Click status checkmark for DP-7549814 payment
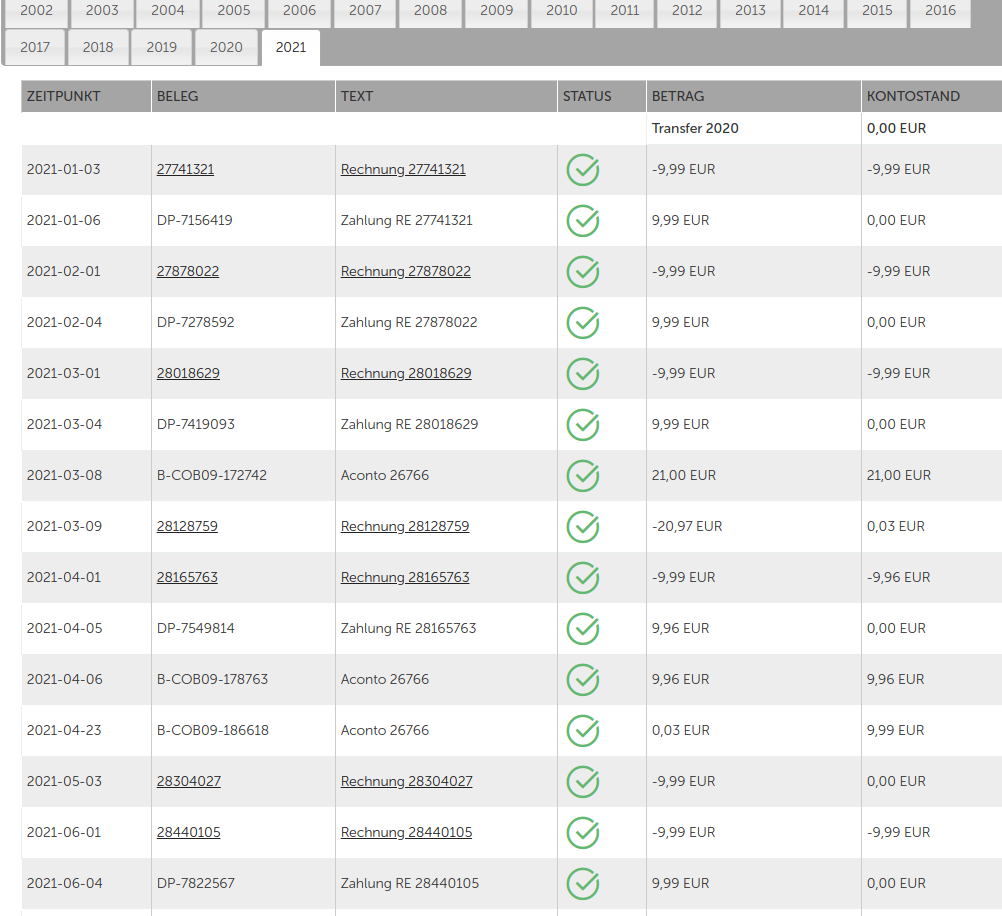1002x916 pixels. (583, 629)
